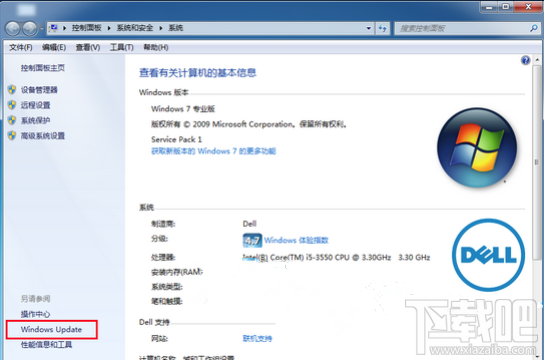The image size is (545, 360).
Task: Open the 文件(F) menu
Action: tap(21, 47)
